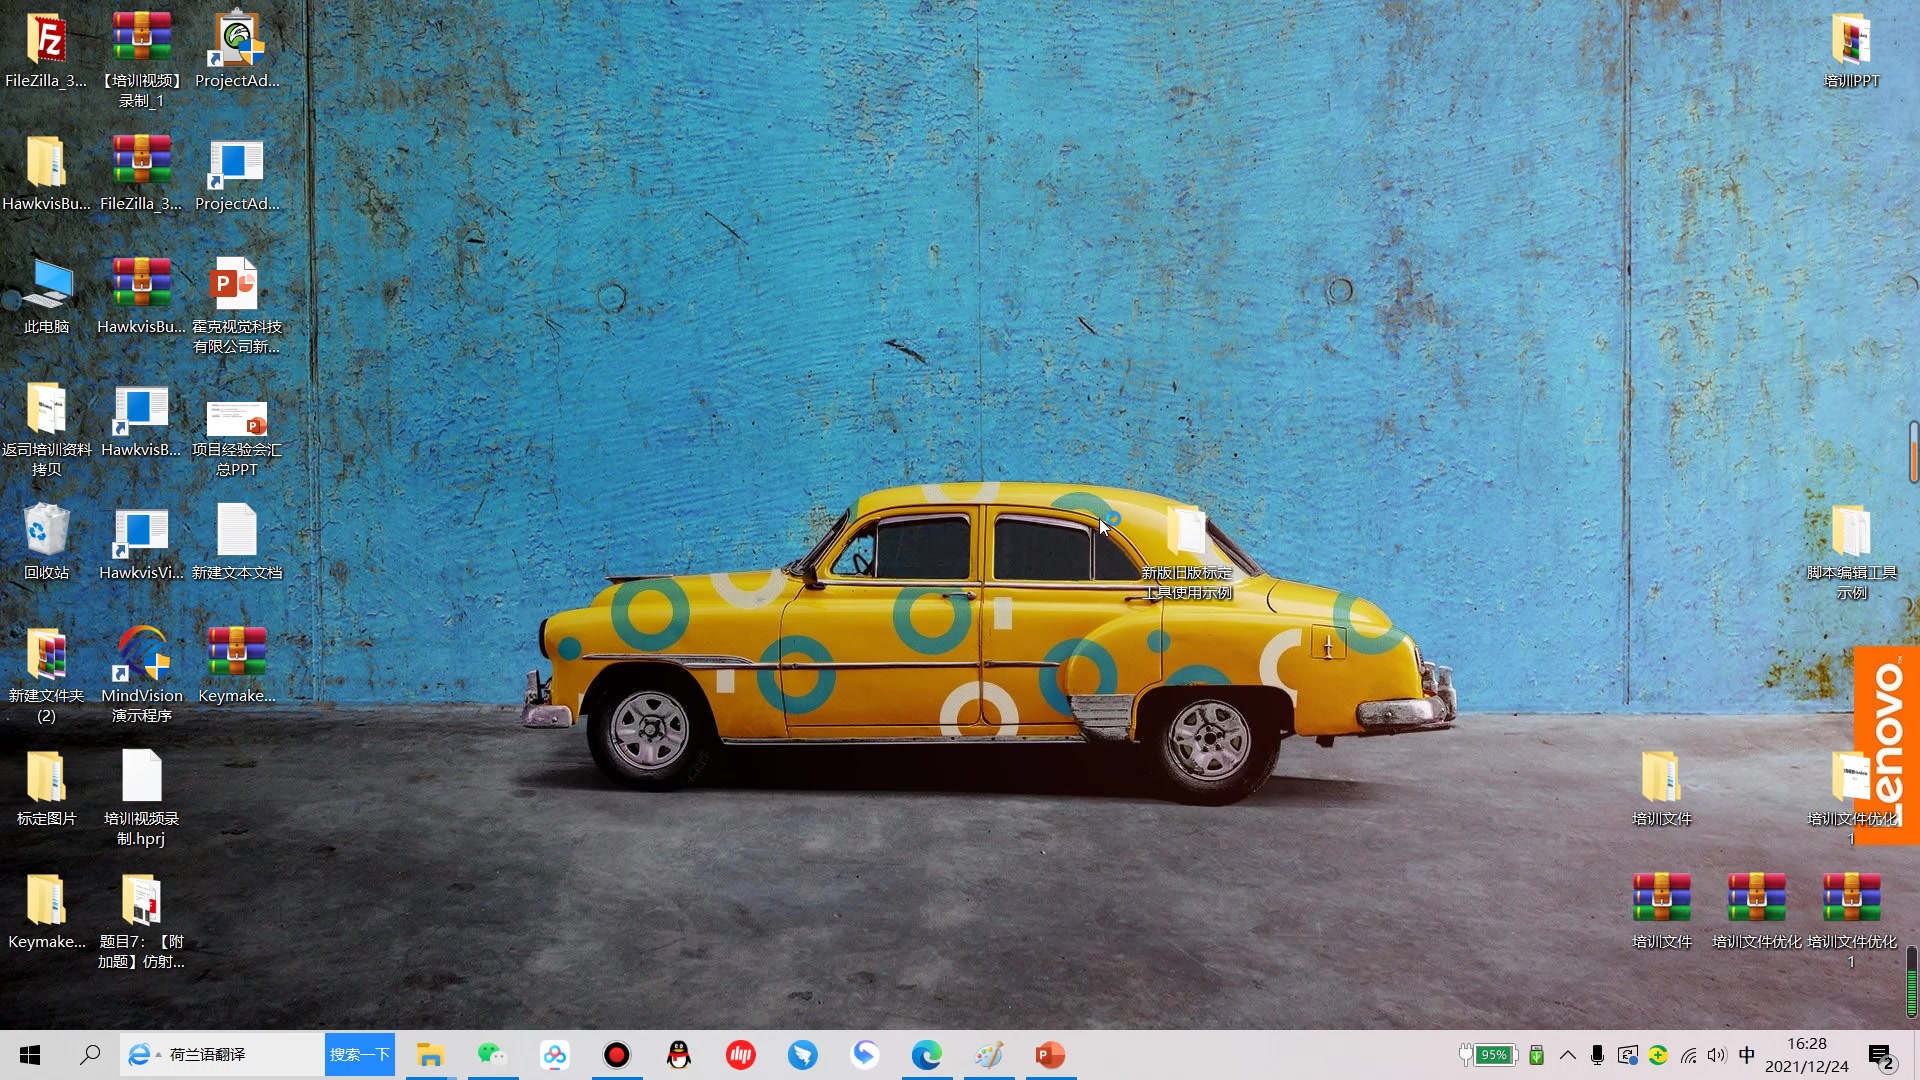The image size is (1920, 1080).
Task: Select the 项目经验会汇总PPT file
Action: click(236, 418)
